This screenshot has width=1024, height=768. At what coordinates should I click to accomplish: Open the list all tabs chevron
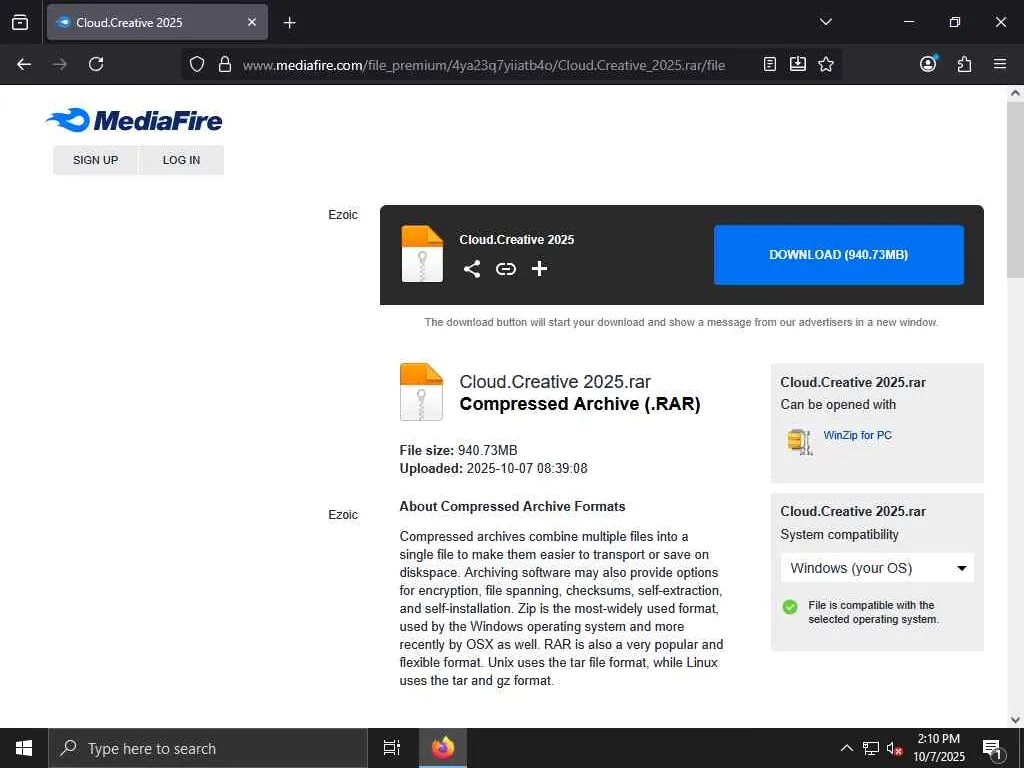tap(826, 22)
